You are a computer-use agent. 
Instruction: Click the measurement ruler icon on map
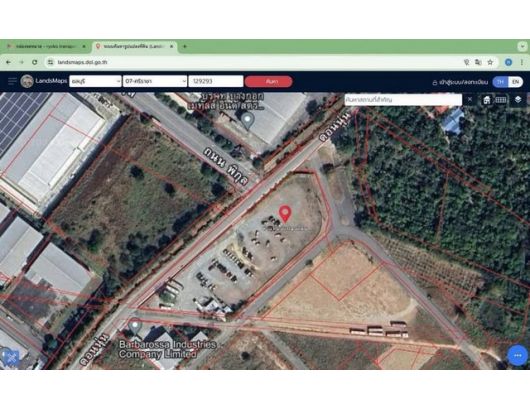501,100
